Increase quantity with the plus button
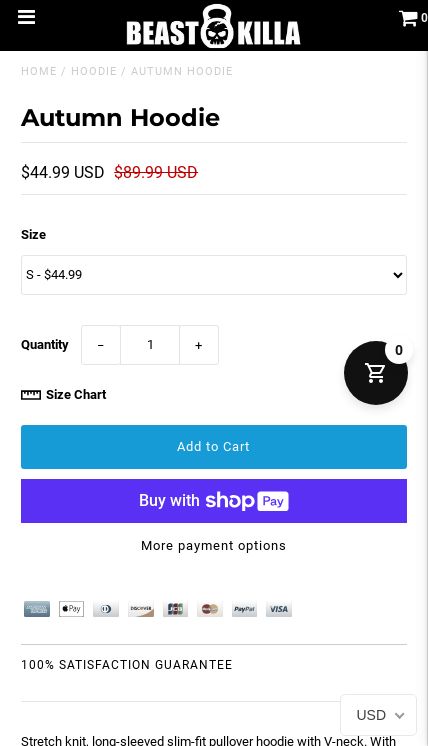Viewport: 428px width, 746px height. pos(199,345)
